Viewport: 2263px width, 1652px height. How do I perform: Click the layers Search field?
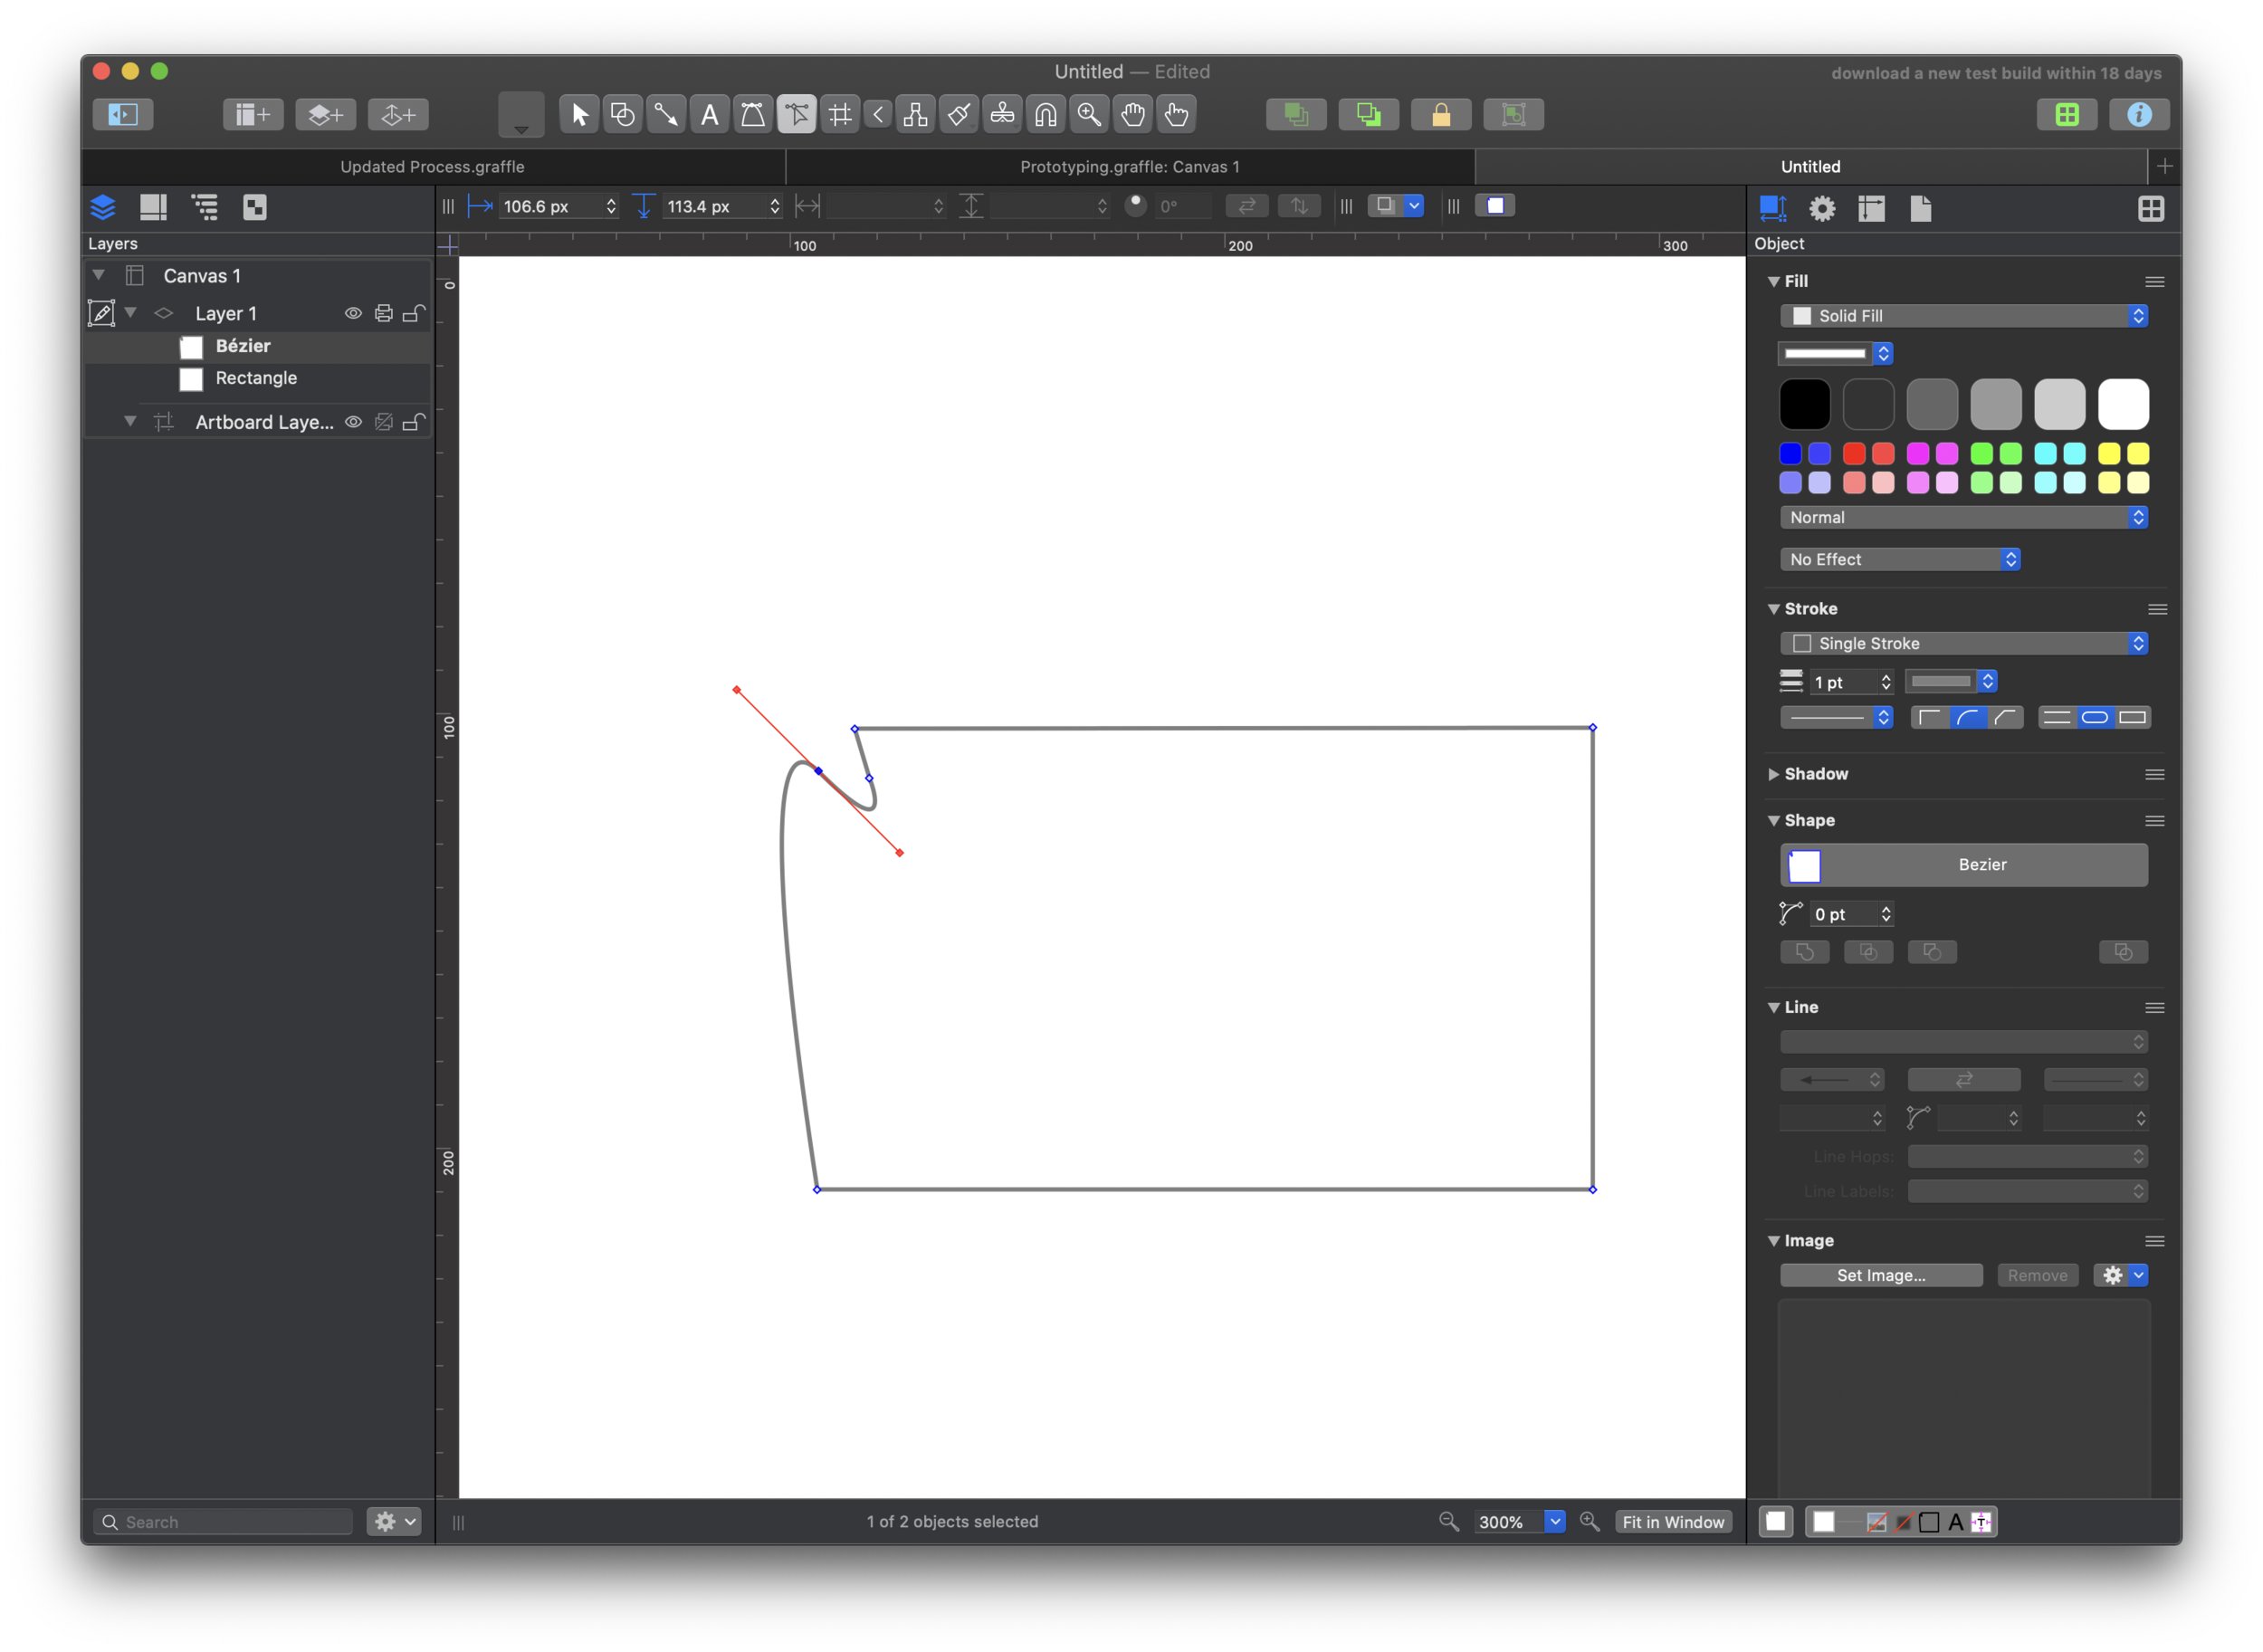pyautogui.click(x=222, y=1521)
